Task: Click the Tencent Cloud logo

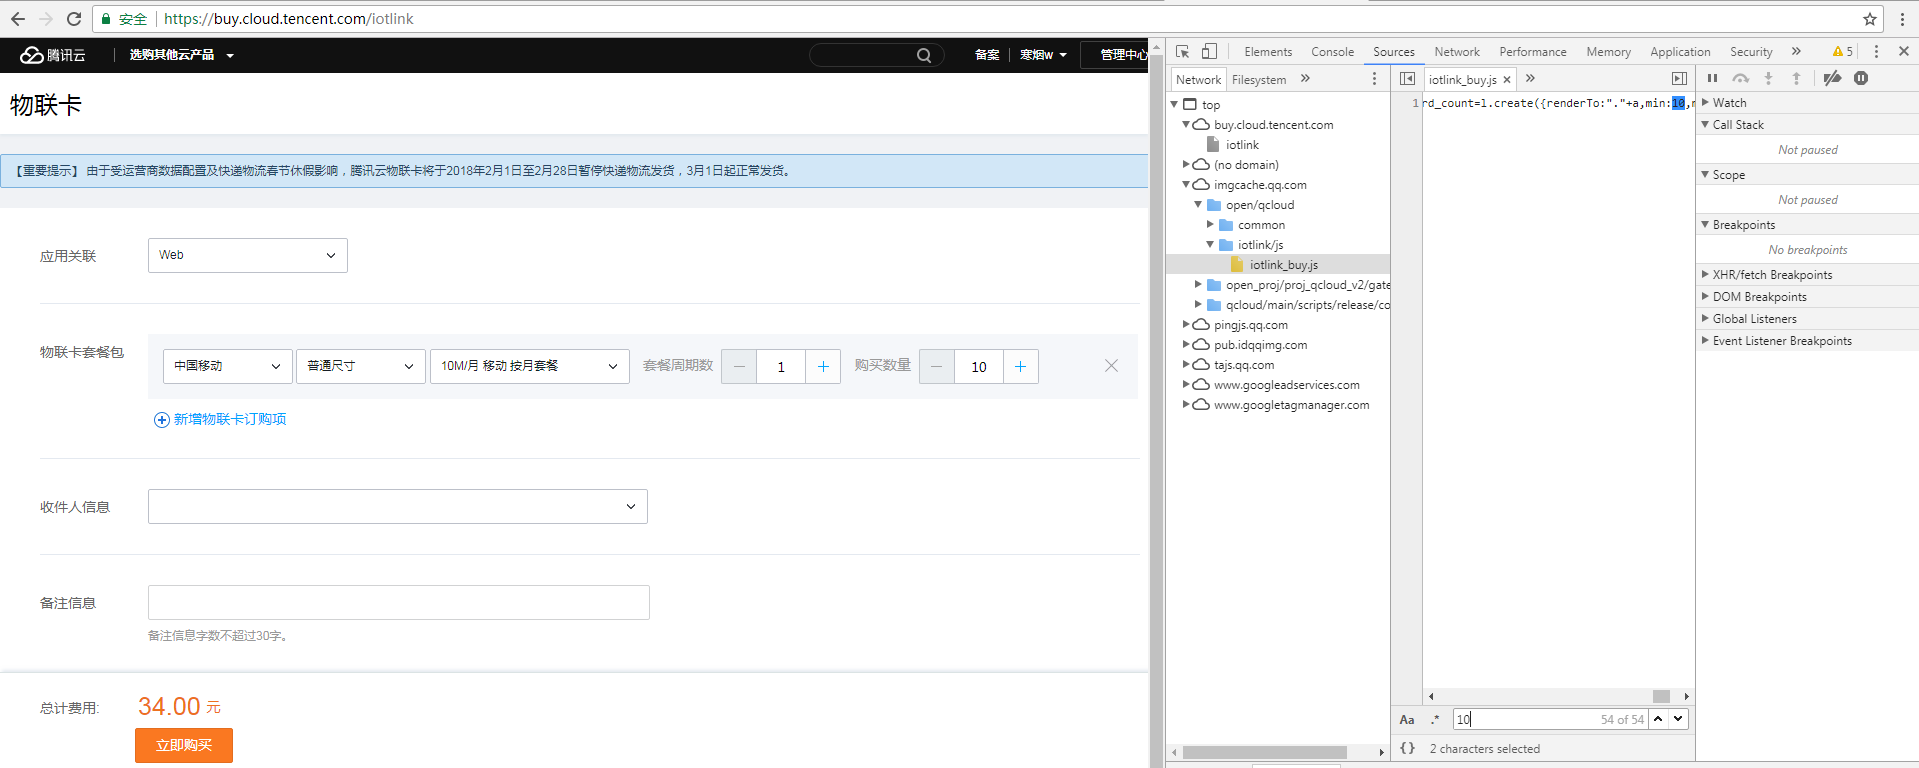Action: point(53,55)
